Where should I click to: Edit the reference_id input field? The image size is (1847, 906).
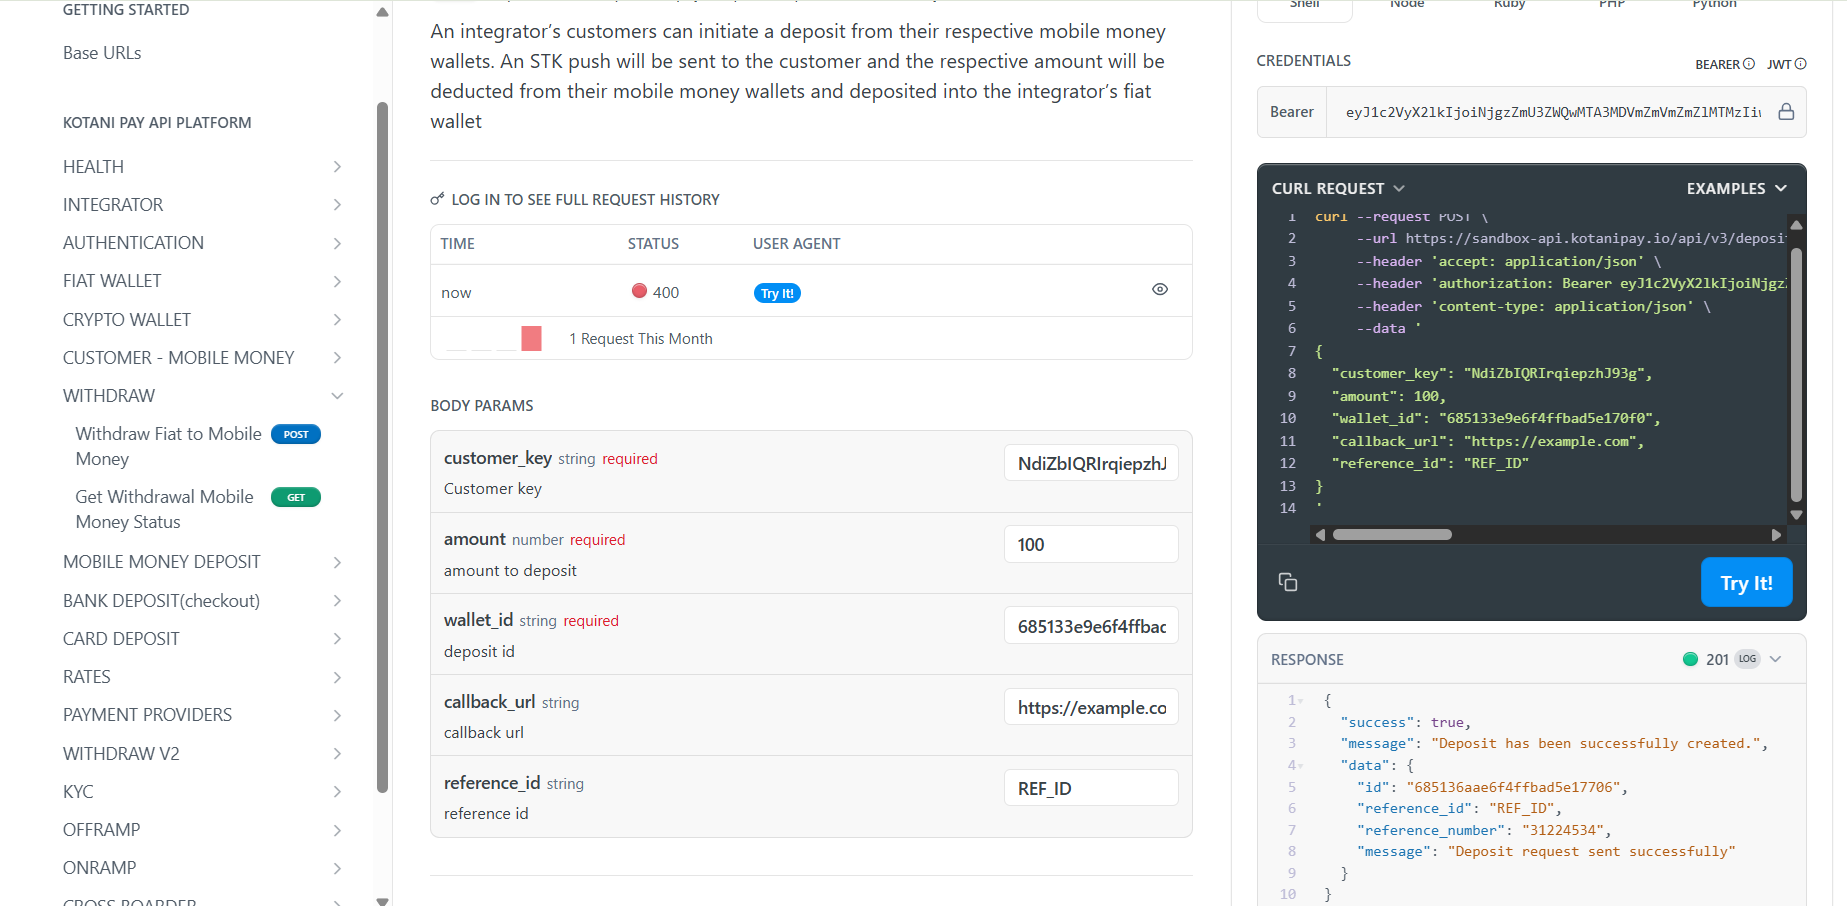[1091, 788]
